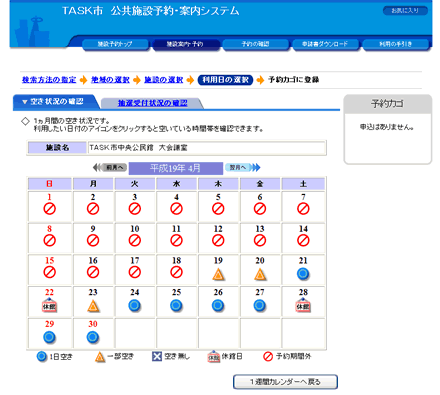
Task: Click the April 12 prohibited icon
Action: [x=218, y=240]
